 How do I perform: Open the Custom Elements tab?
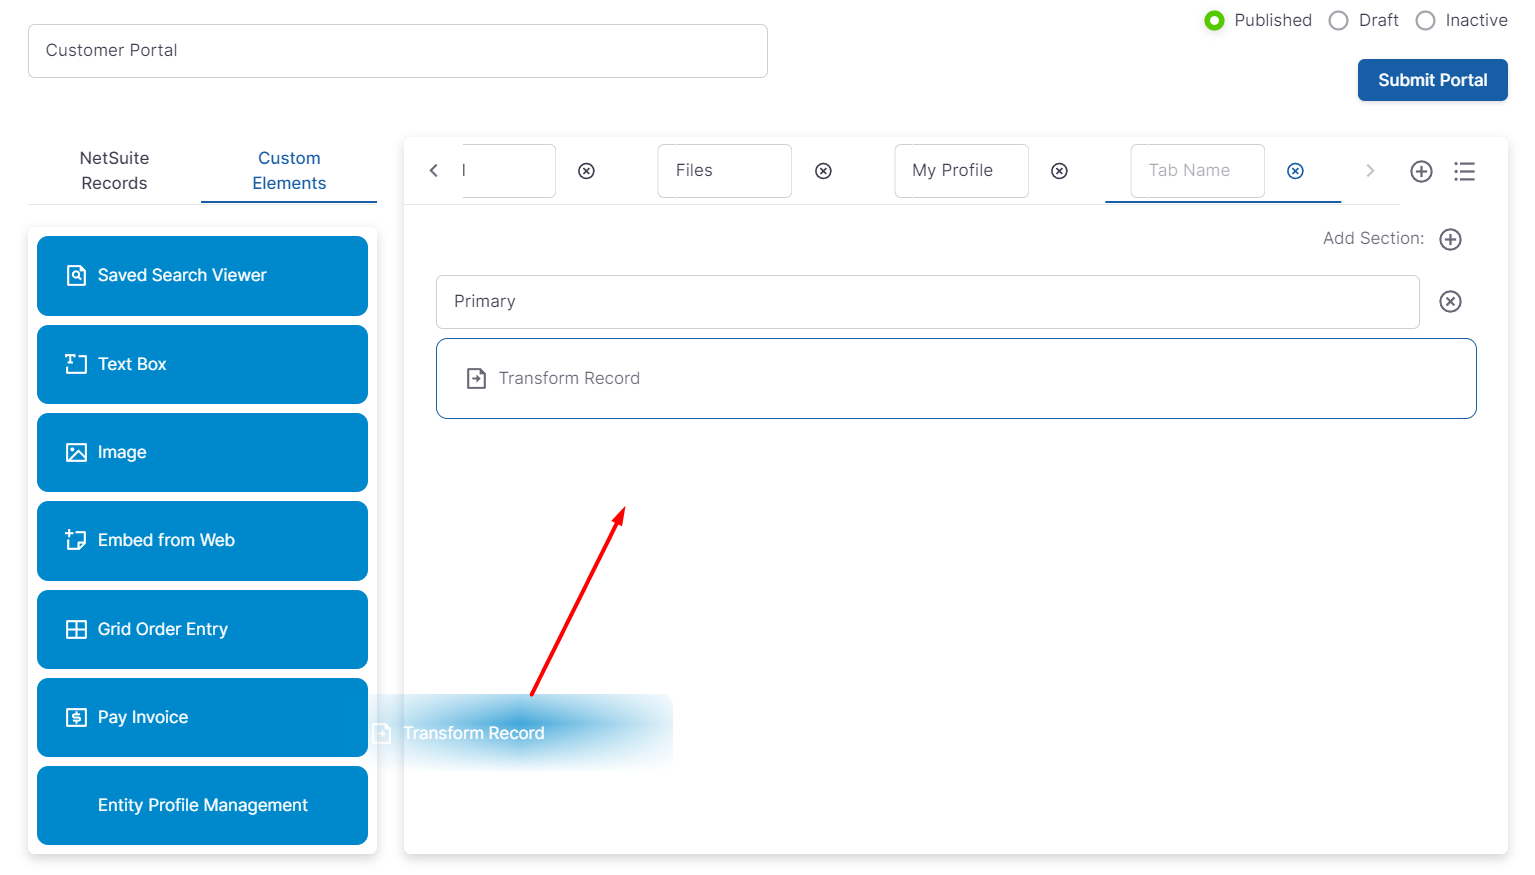click(x=289, y=171)
